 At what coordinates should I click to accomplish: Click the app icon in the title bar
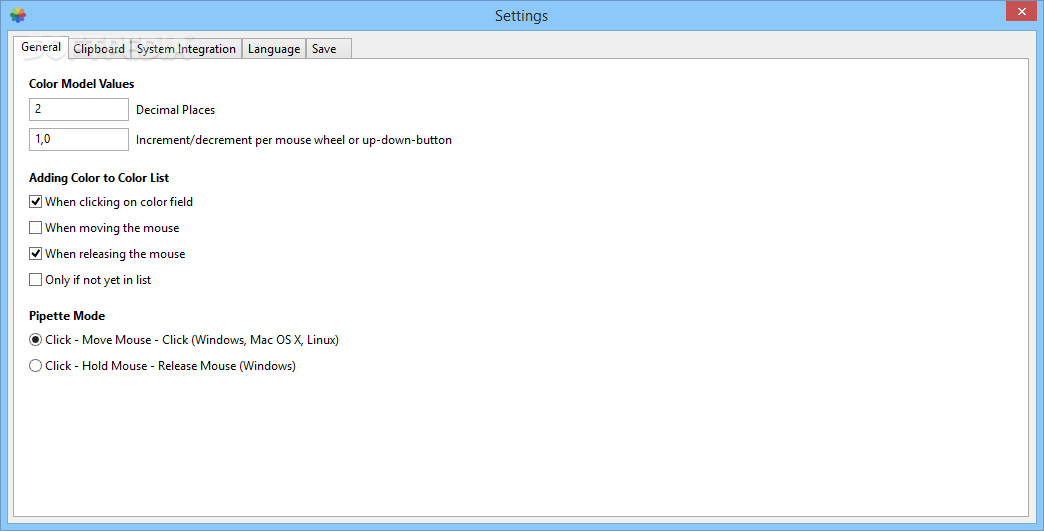click(18, 15)
